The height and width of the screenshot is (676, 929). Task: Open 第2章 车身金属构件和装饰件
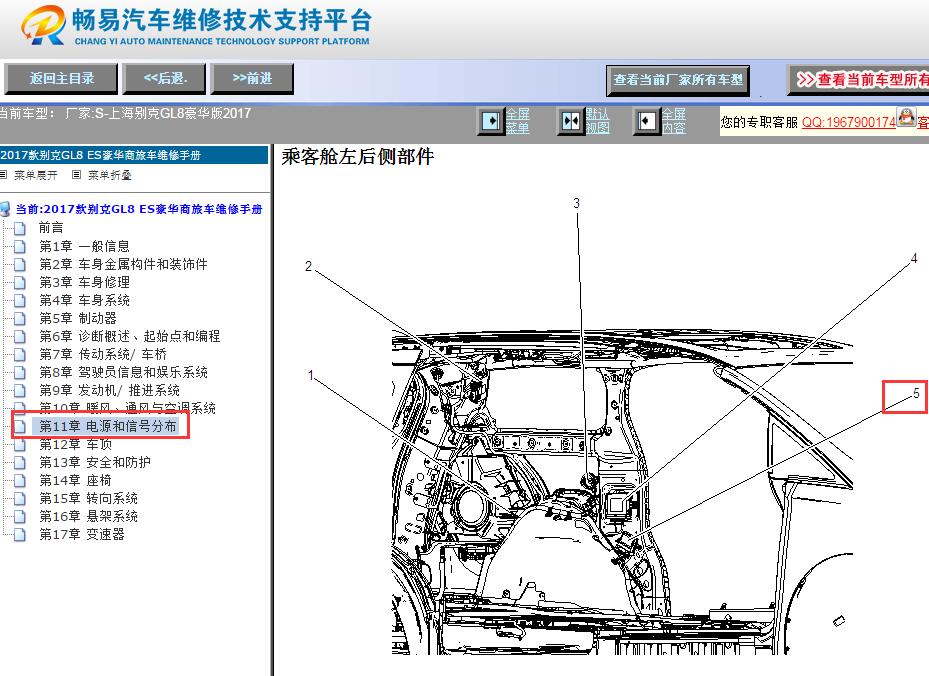(x=123, y=264)
